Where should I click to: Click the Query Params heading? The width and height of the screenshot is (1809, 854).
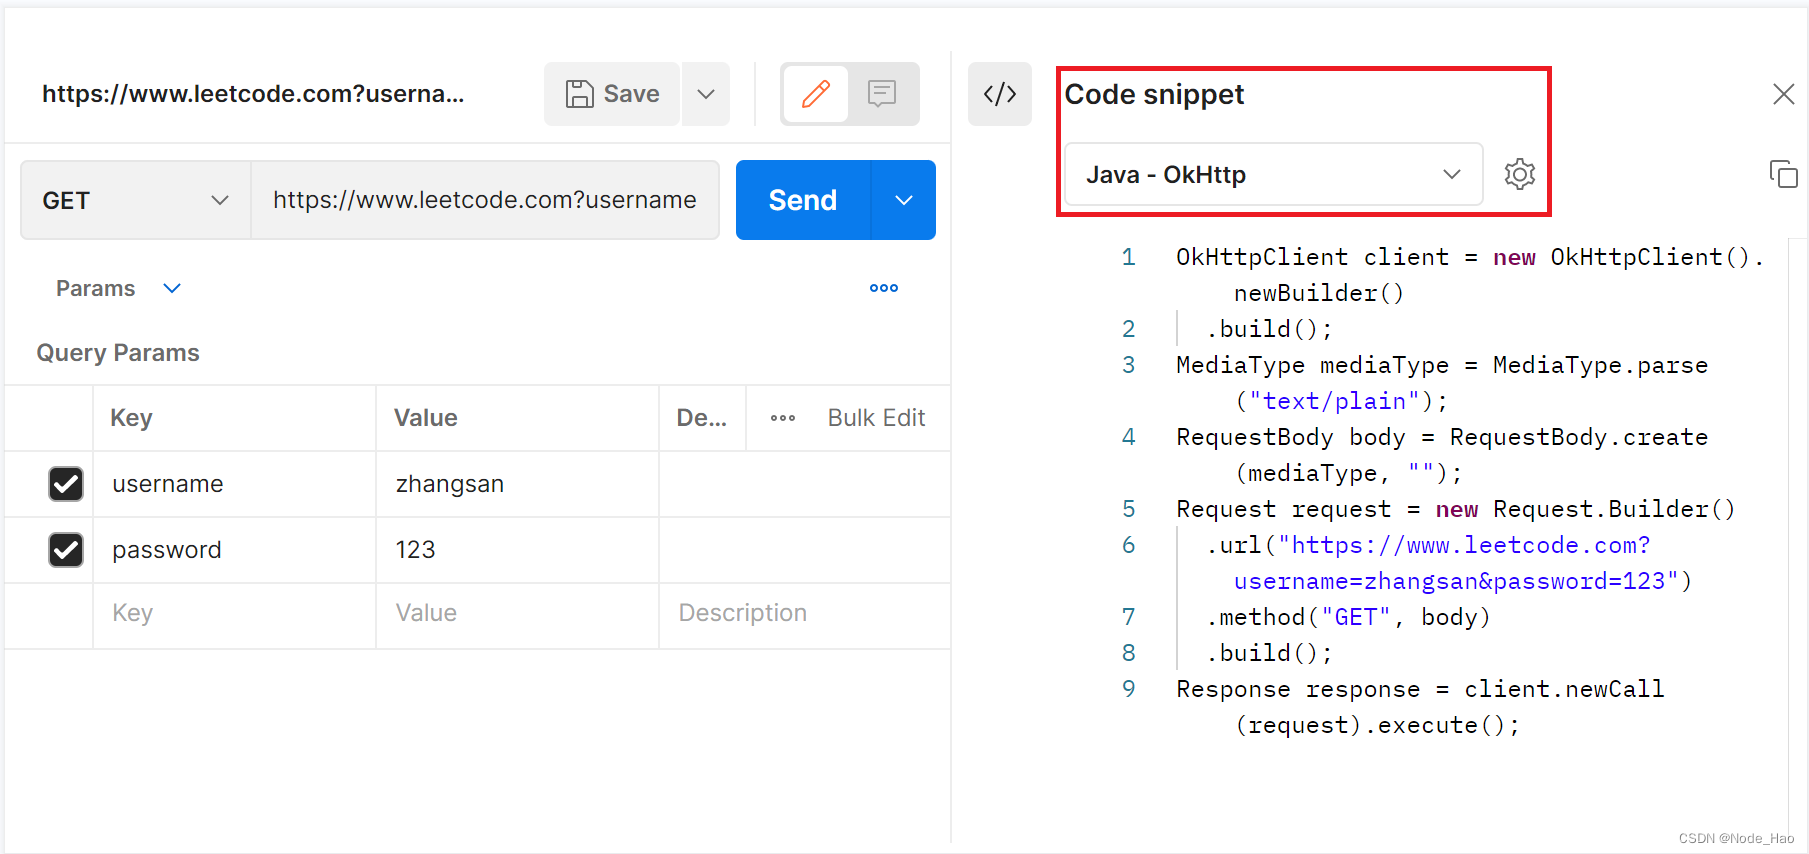118,353
